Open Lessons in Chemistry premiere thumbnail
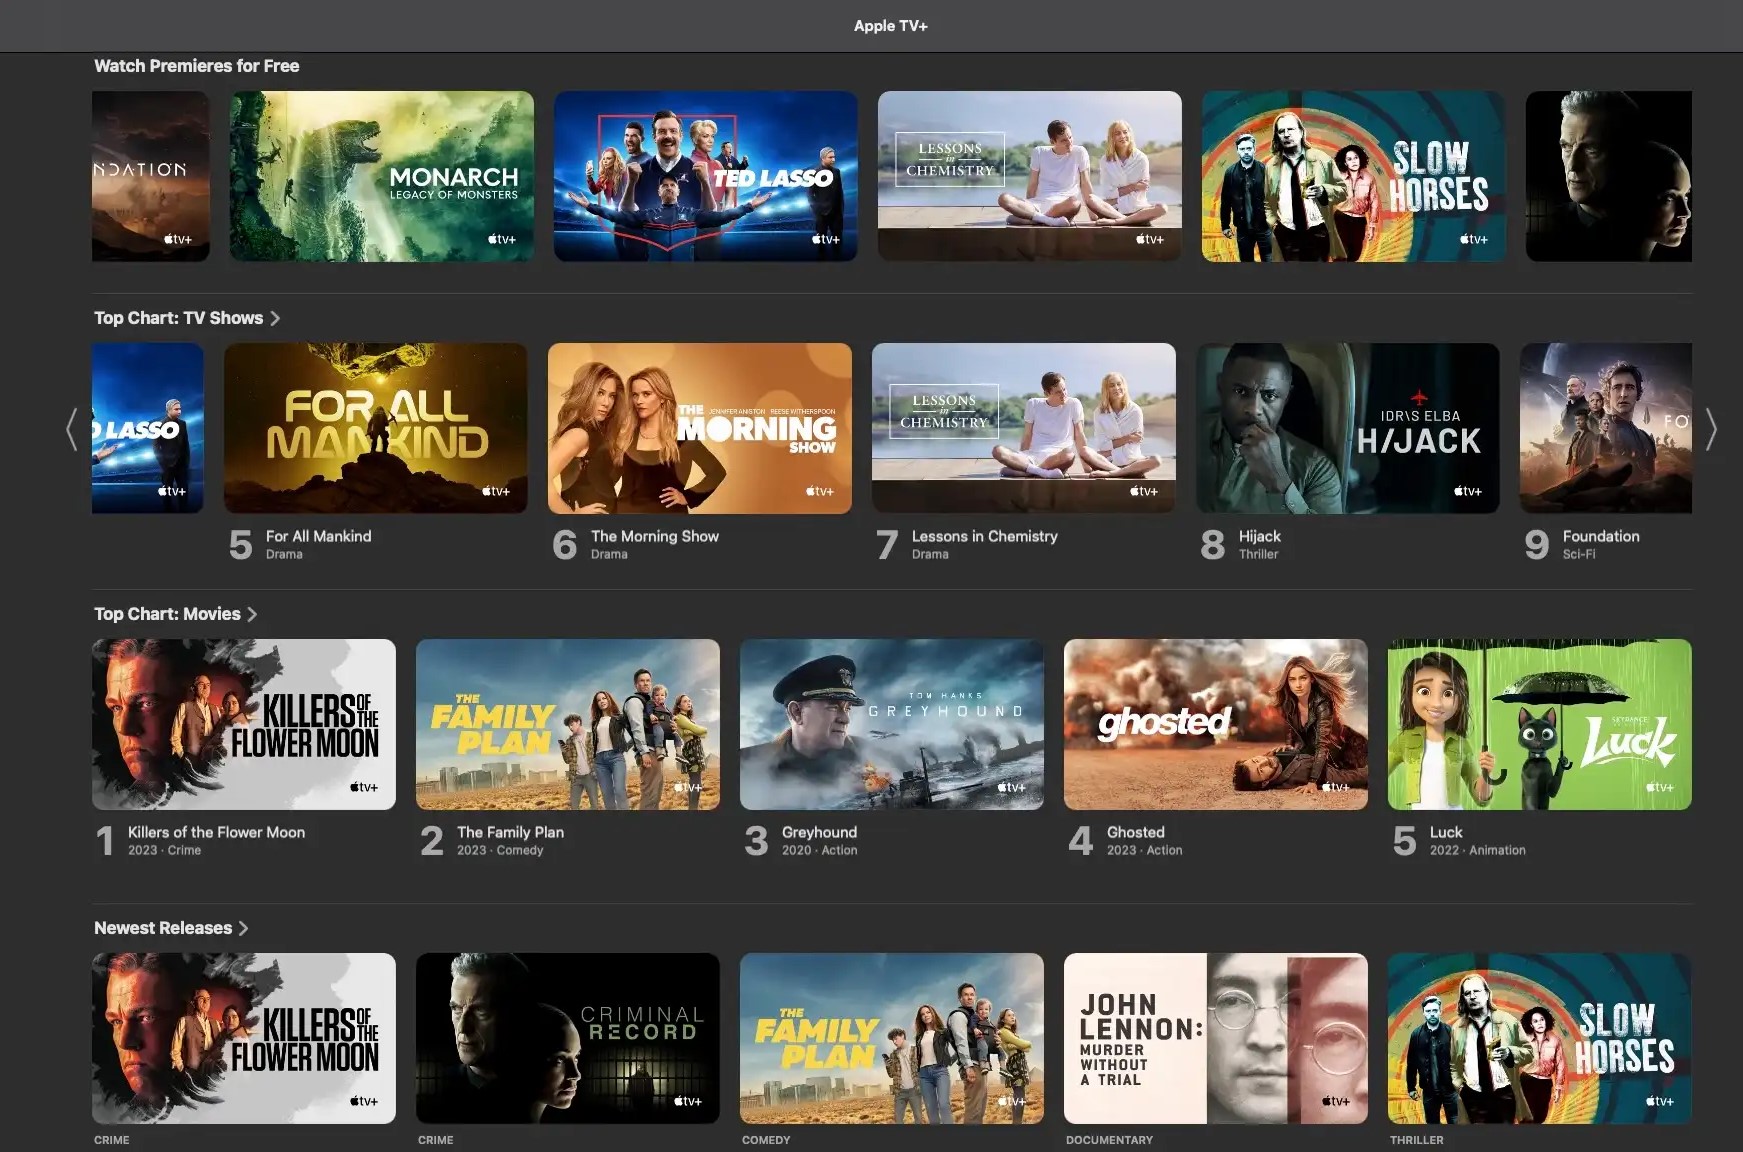Viewport: 1743px width, 1152px height. pyautogui.click(x=1030, y=177)
